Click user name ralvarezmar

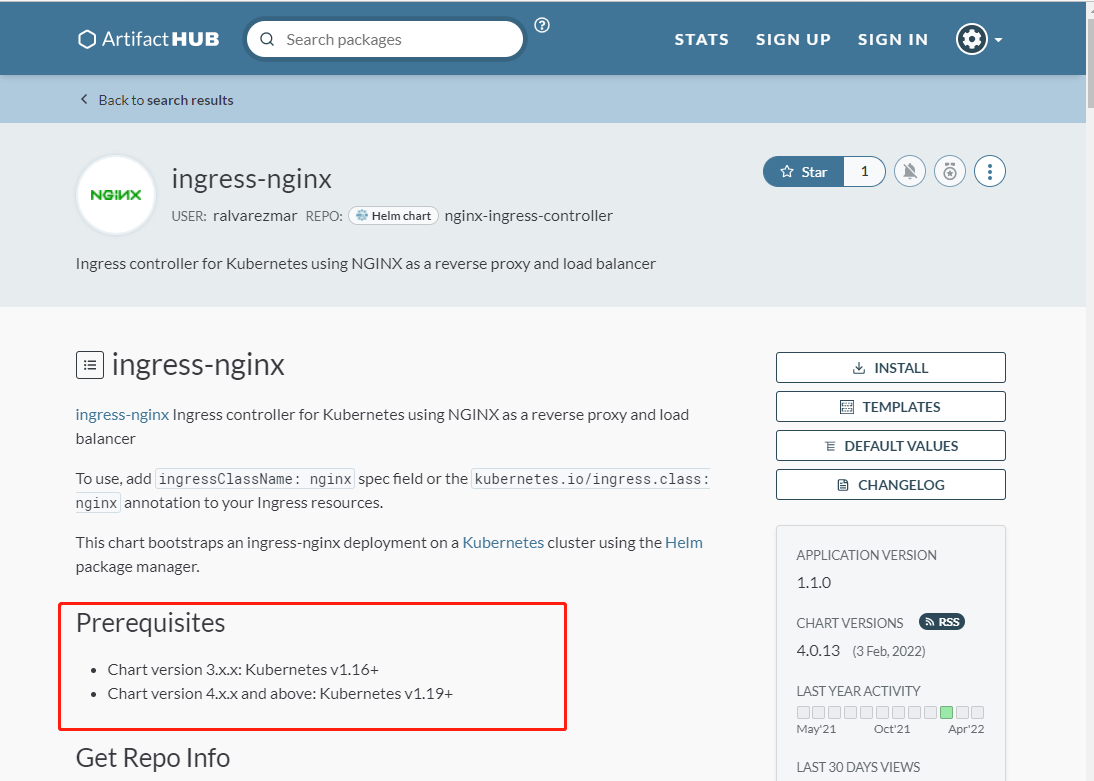pyautogui.click(x=255, y=216)
